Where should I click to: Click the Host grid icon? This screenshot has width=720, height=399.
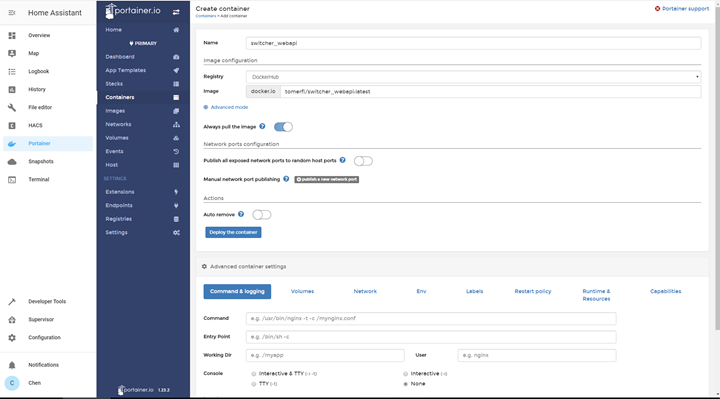176,165
